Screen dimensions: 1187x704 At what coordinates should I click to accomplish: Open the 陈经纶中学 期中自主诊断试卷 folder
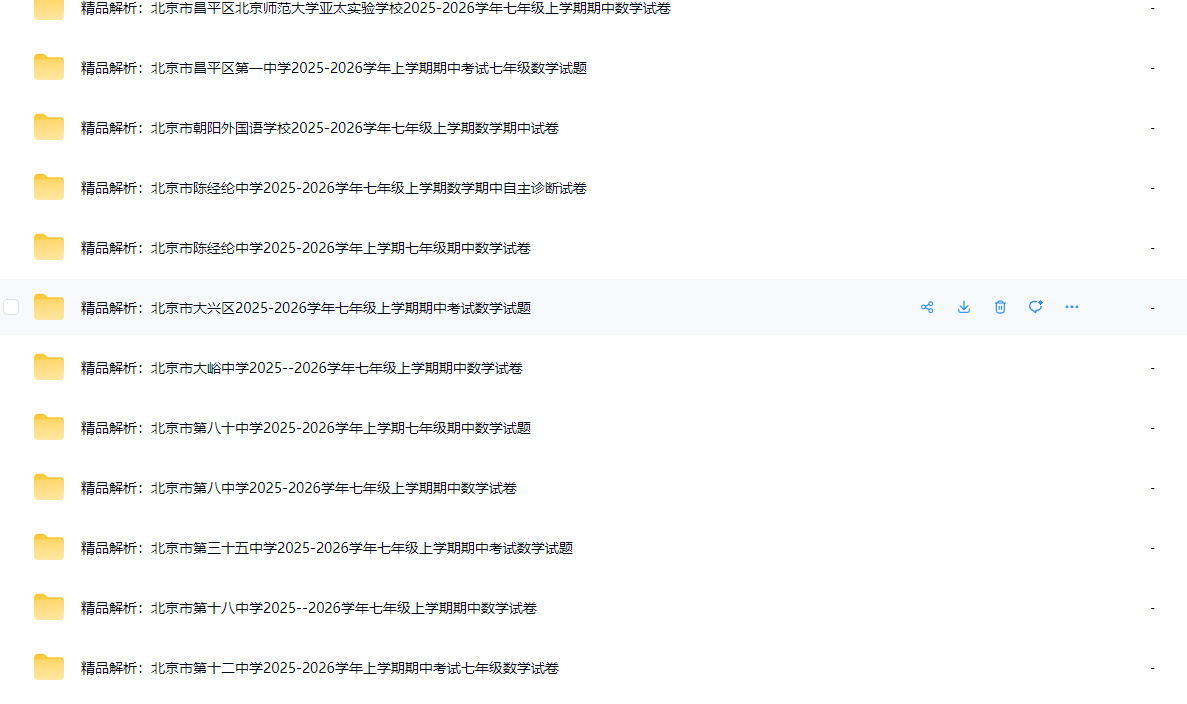pyautogui.click(x=333, y=188)
